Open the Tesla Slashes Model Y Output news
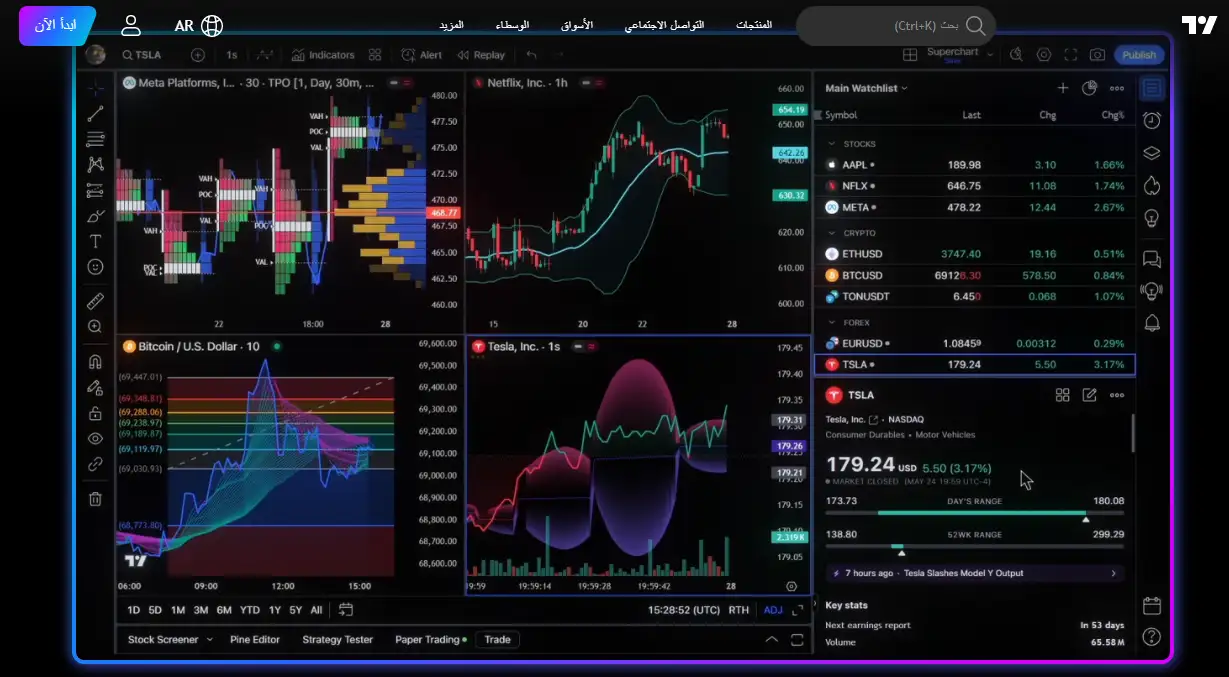 pyautogui.click(x=975, y=574)
